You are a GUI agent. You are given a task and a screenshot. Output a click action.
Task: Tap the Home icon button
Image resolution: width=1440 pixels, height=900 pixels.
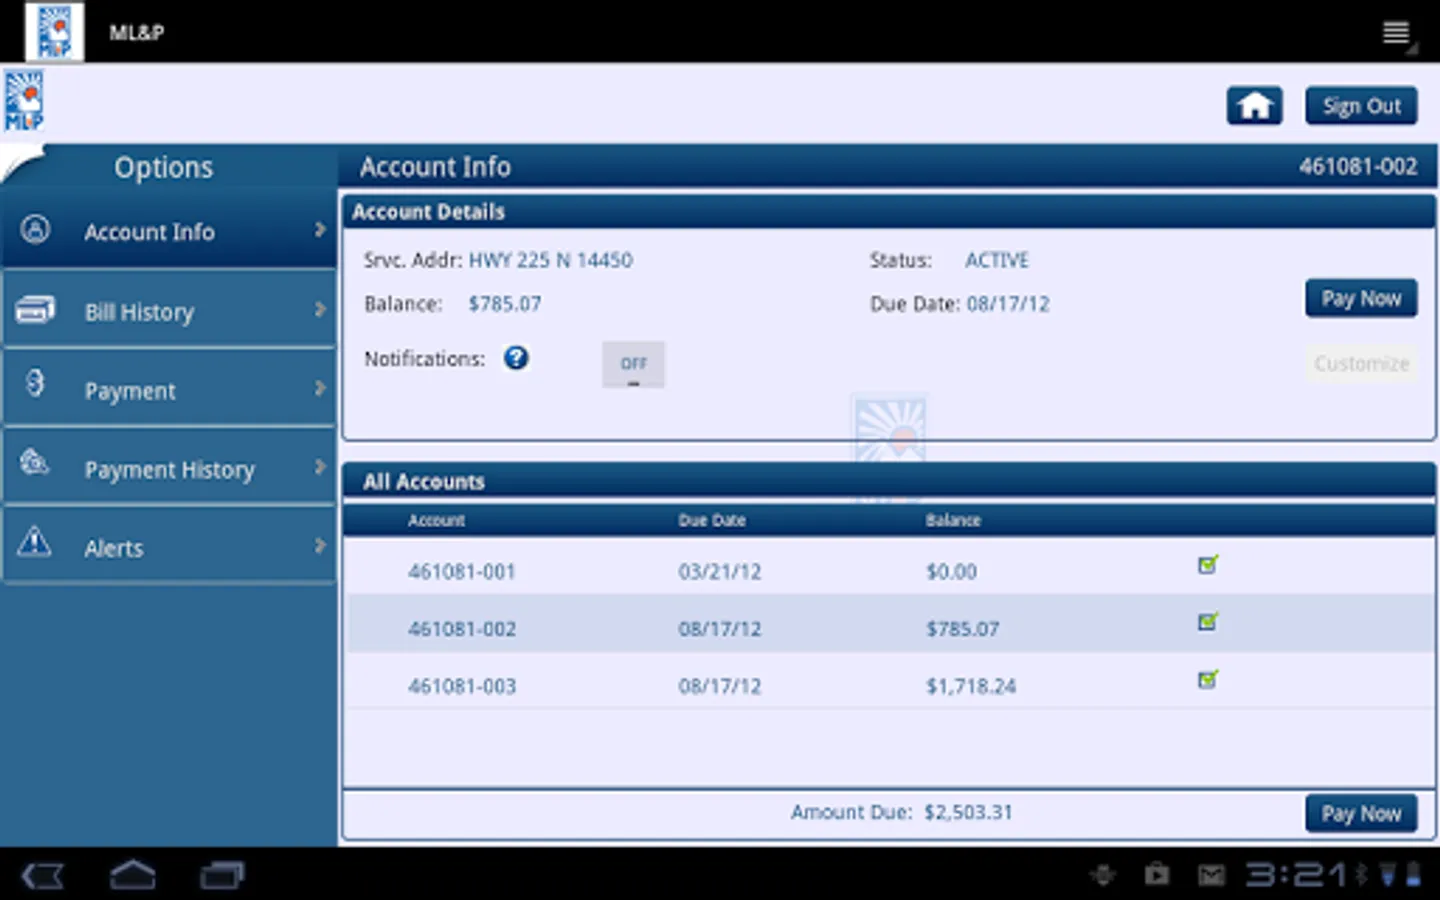click(1254, 105)
